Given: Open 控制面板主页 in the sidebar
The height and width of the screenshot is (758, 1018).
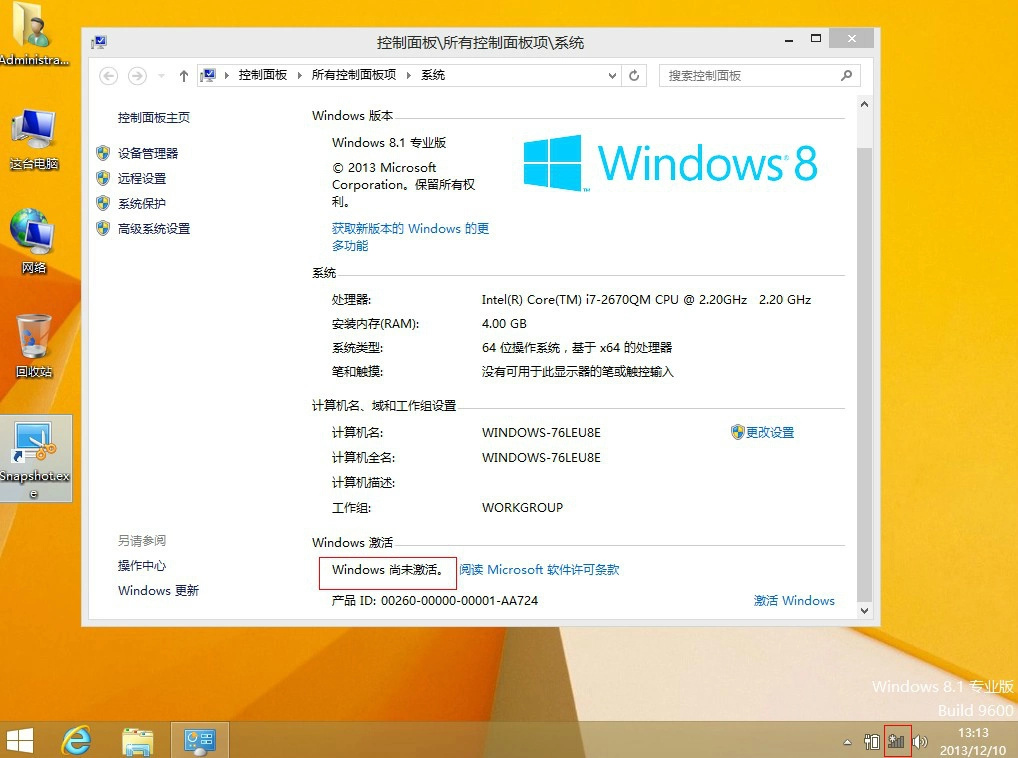Looking at the screenshot, I should click(x=156, y=118).
